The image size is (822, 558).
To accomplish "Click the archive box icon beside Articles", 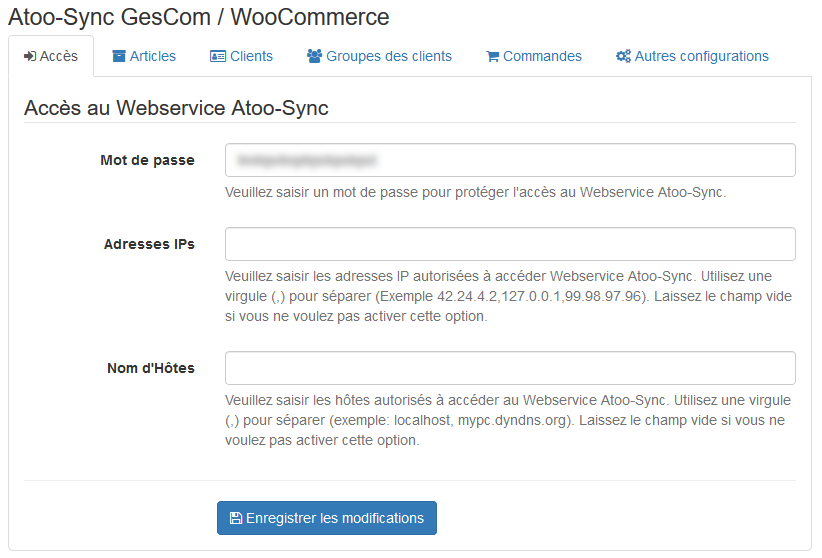I will pyautogui.click(x=119, y=56).
